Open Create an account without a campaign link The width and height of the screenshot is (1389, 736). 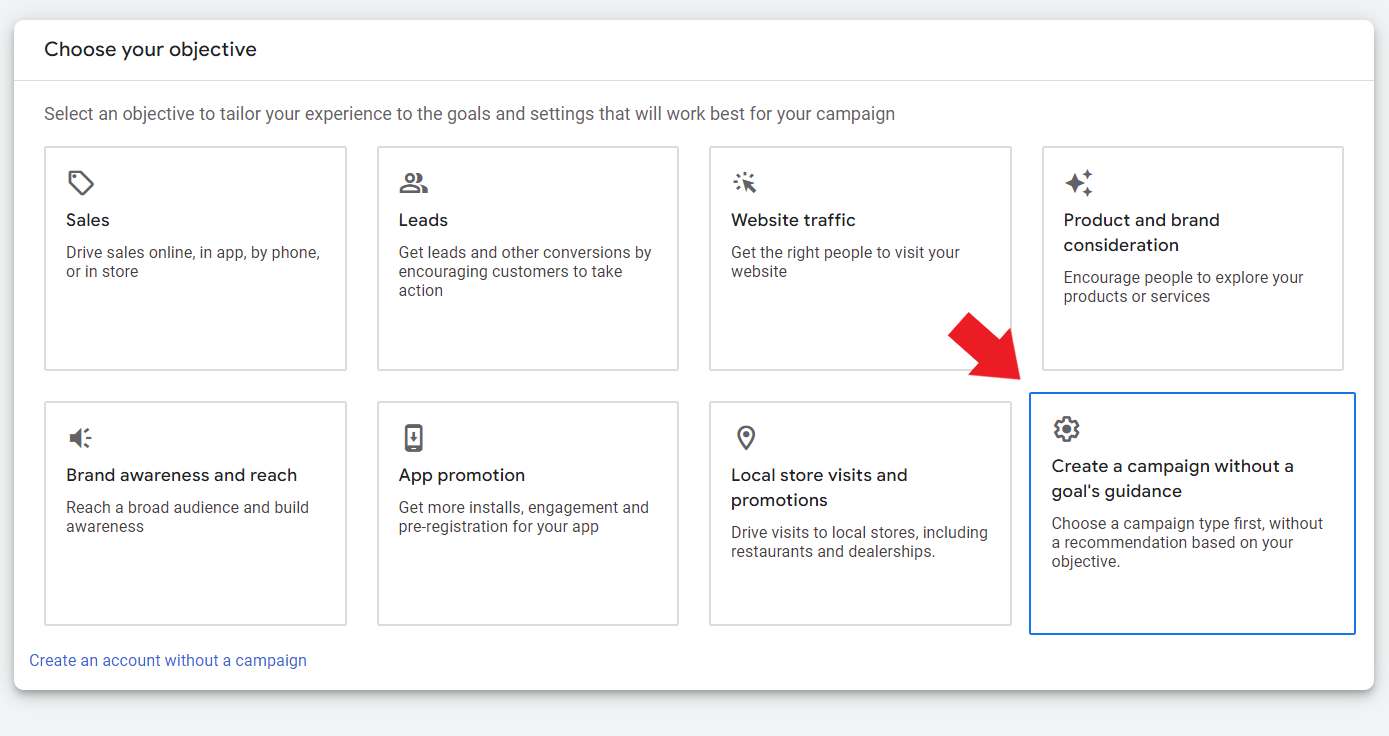click(167, 660)
